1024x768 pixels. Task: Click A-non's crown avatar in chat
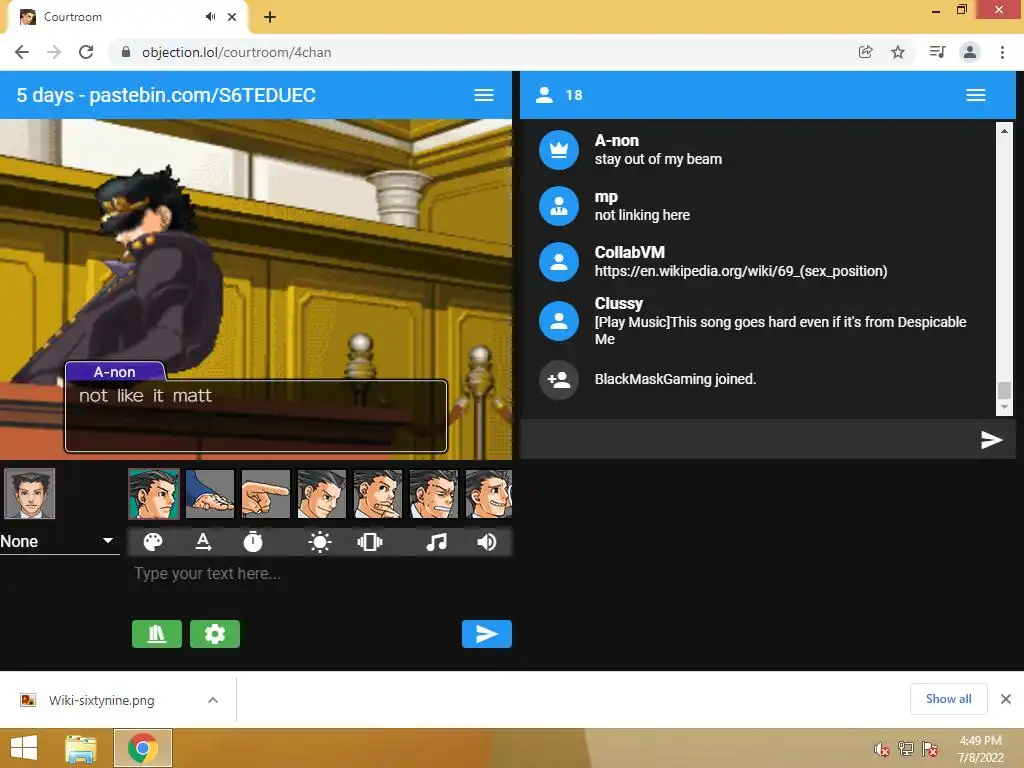coord(559,150)
